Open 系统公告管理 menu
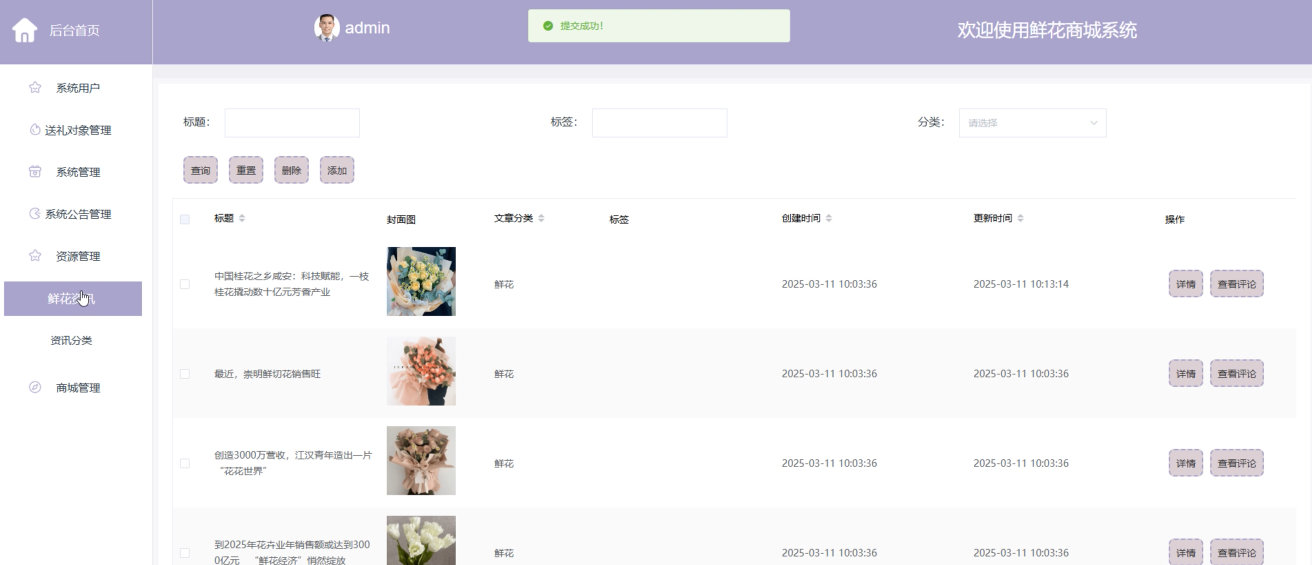 [76, 214]
